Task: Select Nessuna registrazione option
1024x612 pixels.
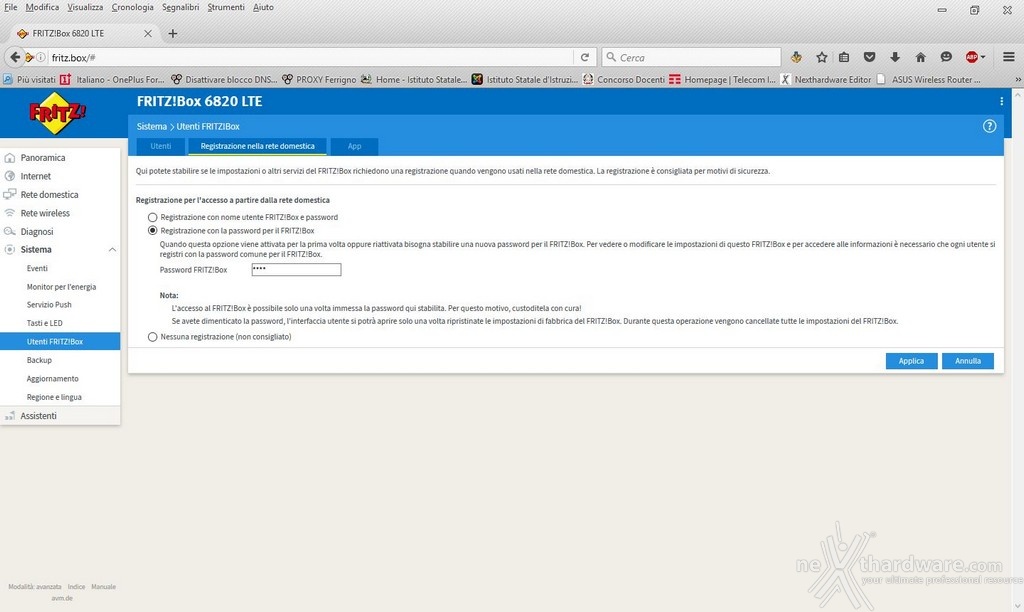Action: point(153,337)
